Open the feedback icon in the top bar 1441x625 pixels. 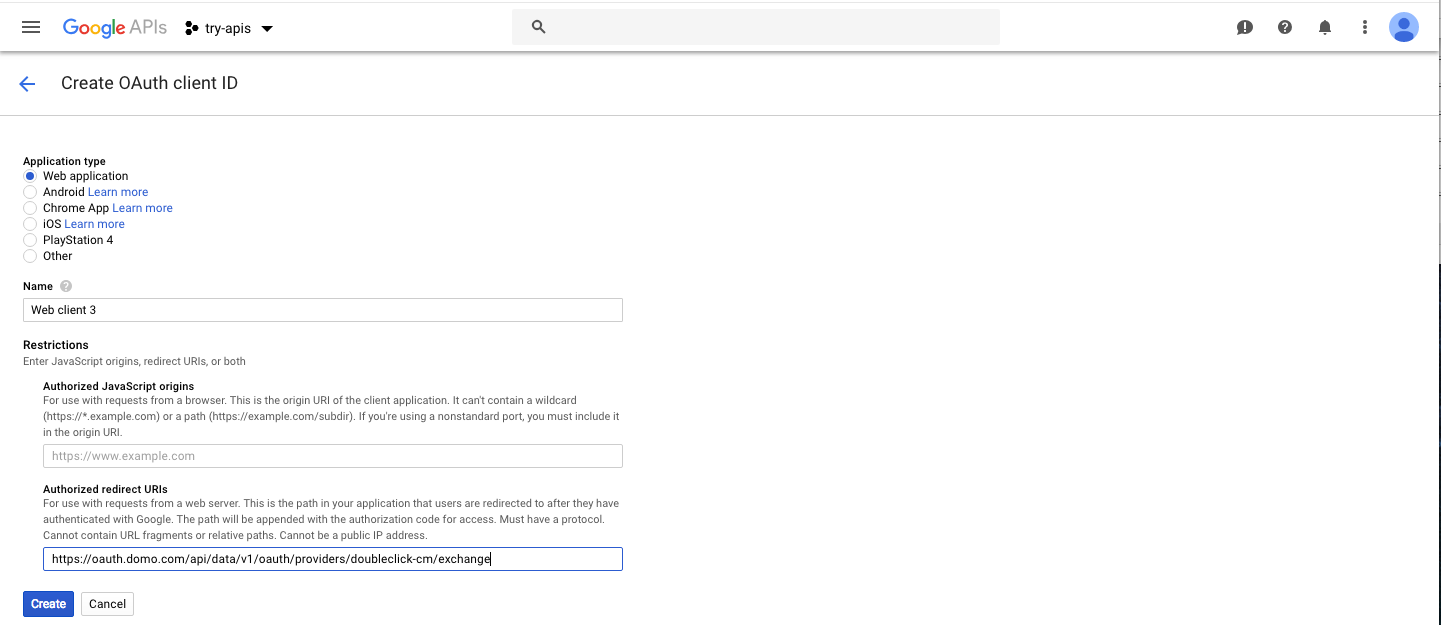[1244, 27]
